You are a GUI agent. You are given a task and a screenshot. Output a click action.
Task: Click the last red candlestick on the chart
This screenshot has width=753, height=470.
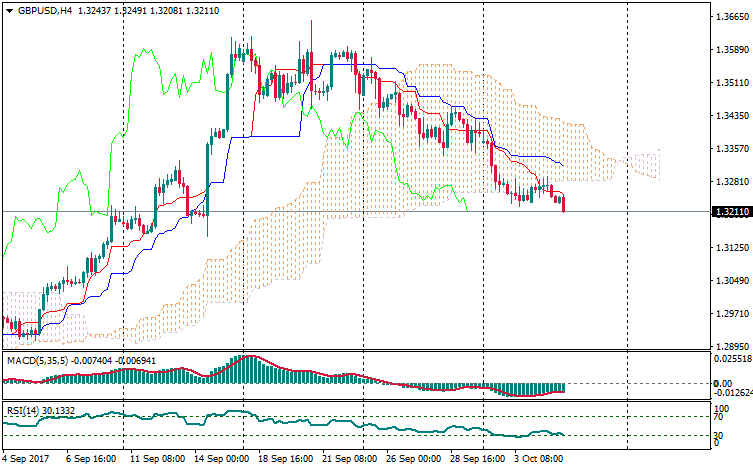[x=564, y=204]
